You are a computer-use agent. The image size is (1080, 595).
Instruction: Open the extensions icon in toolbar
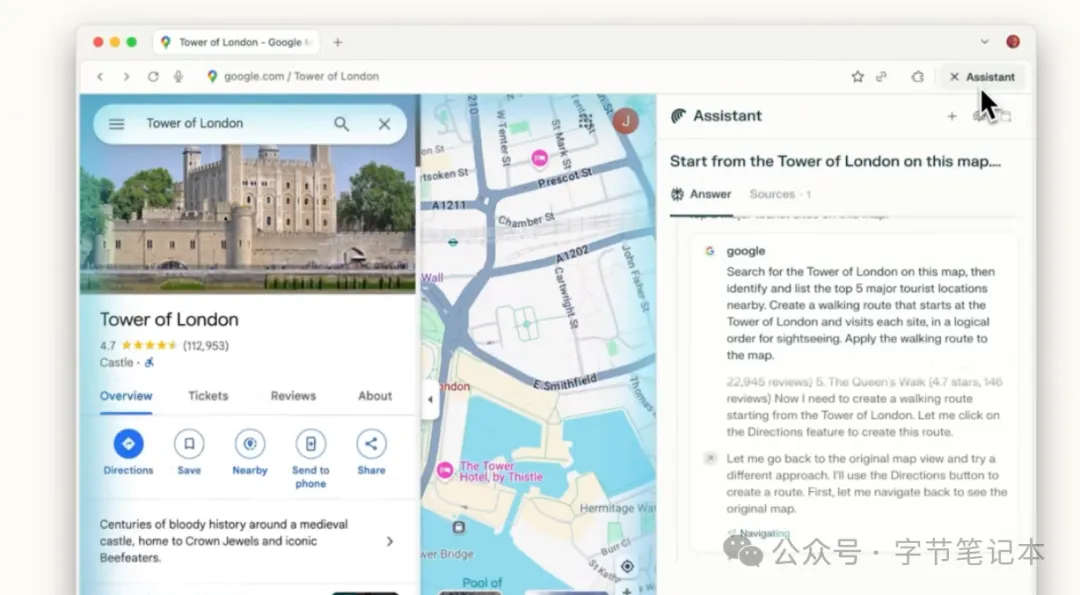click(917, 76)
